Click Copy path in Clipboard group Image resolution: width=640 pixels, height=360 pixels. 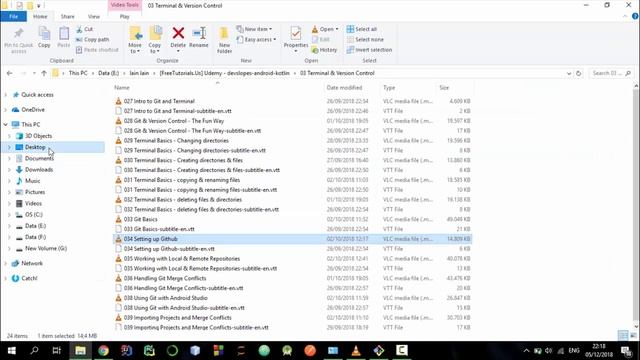[93, 40]
